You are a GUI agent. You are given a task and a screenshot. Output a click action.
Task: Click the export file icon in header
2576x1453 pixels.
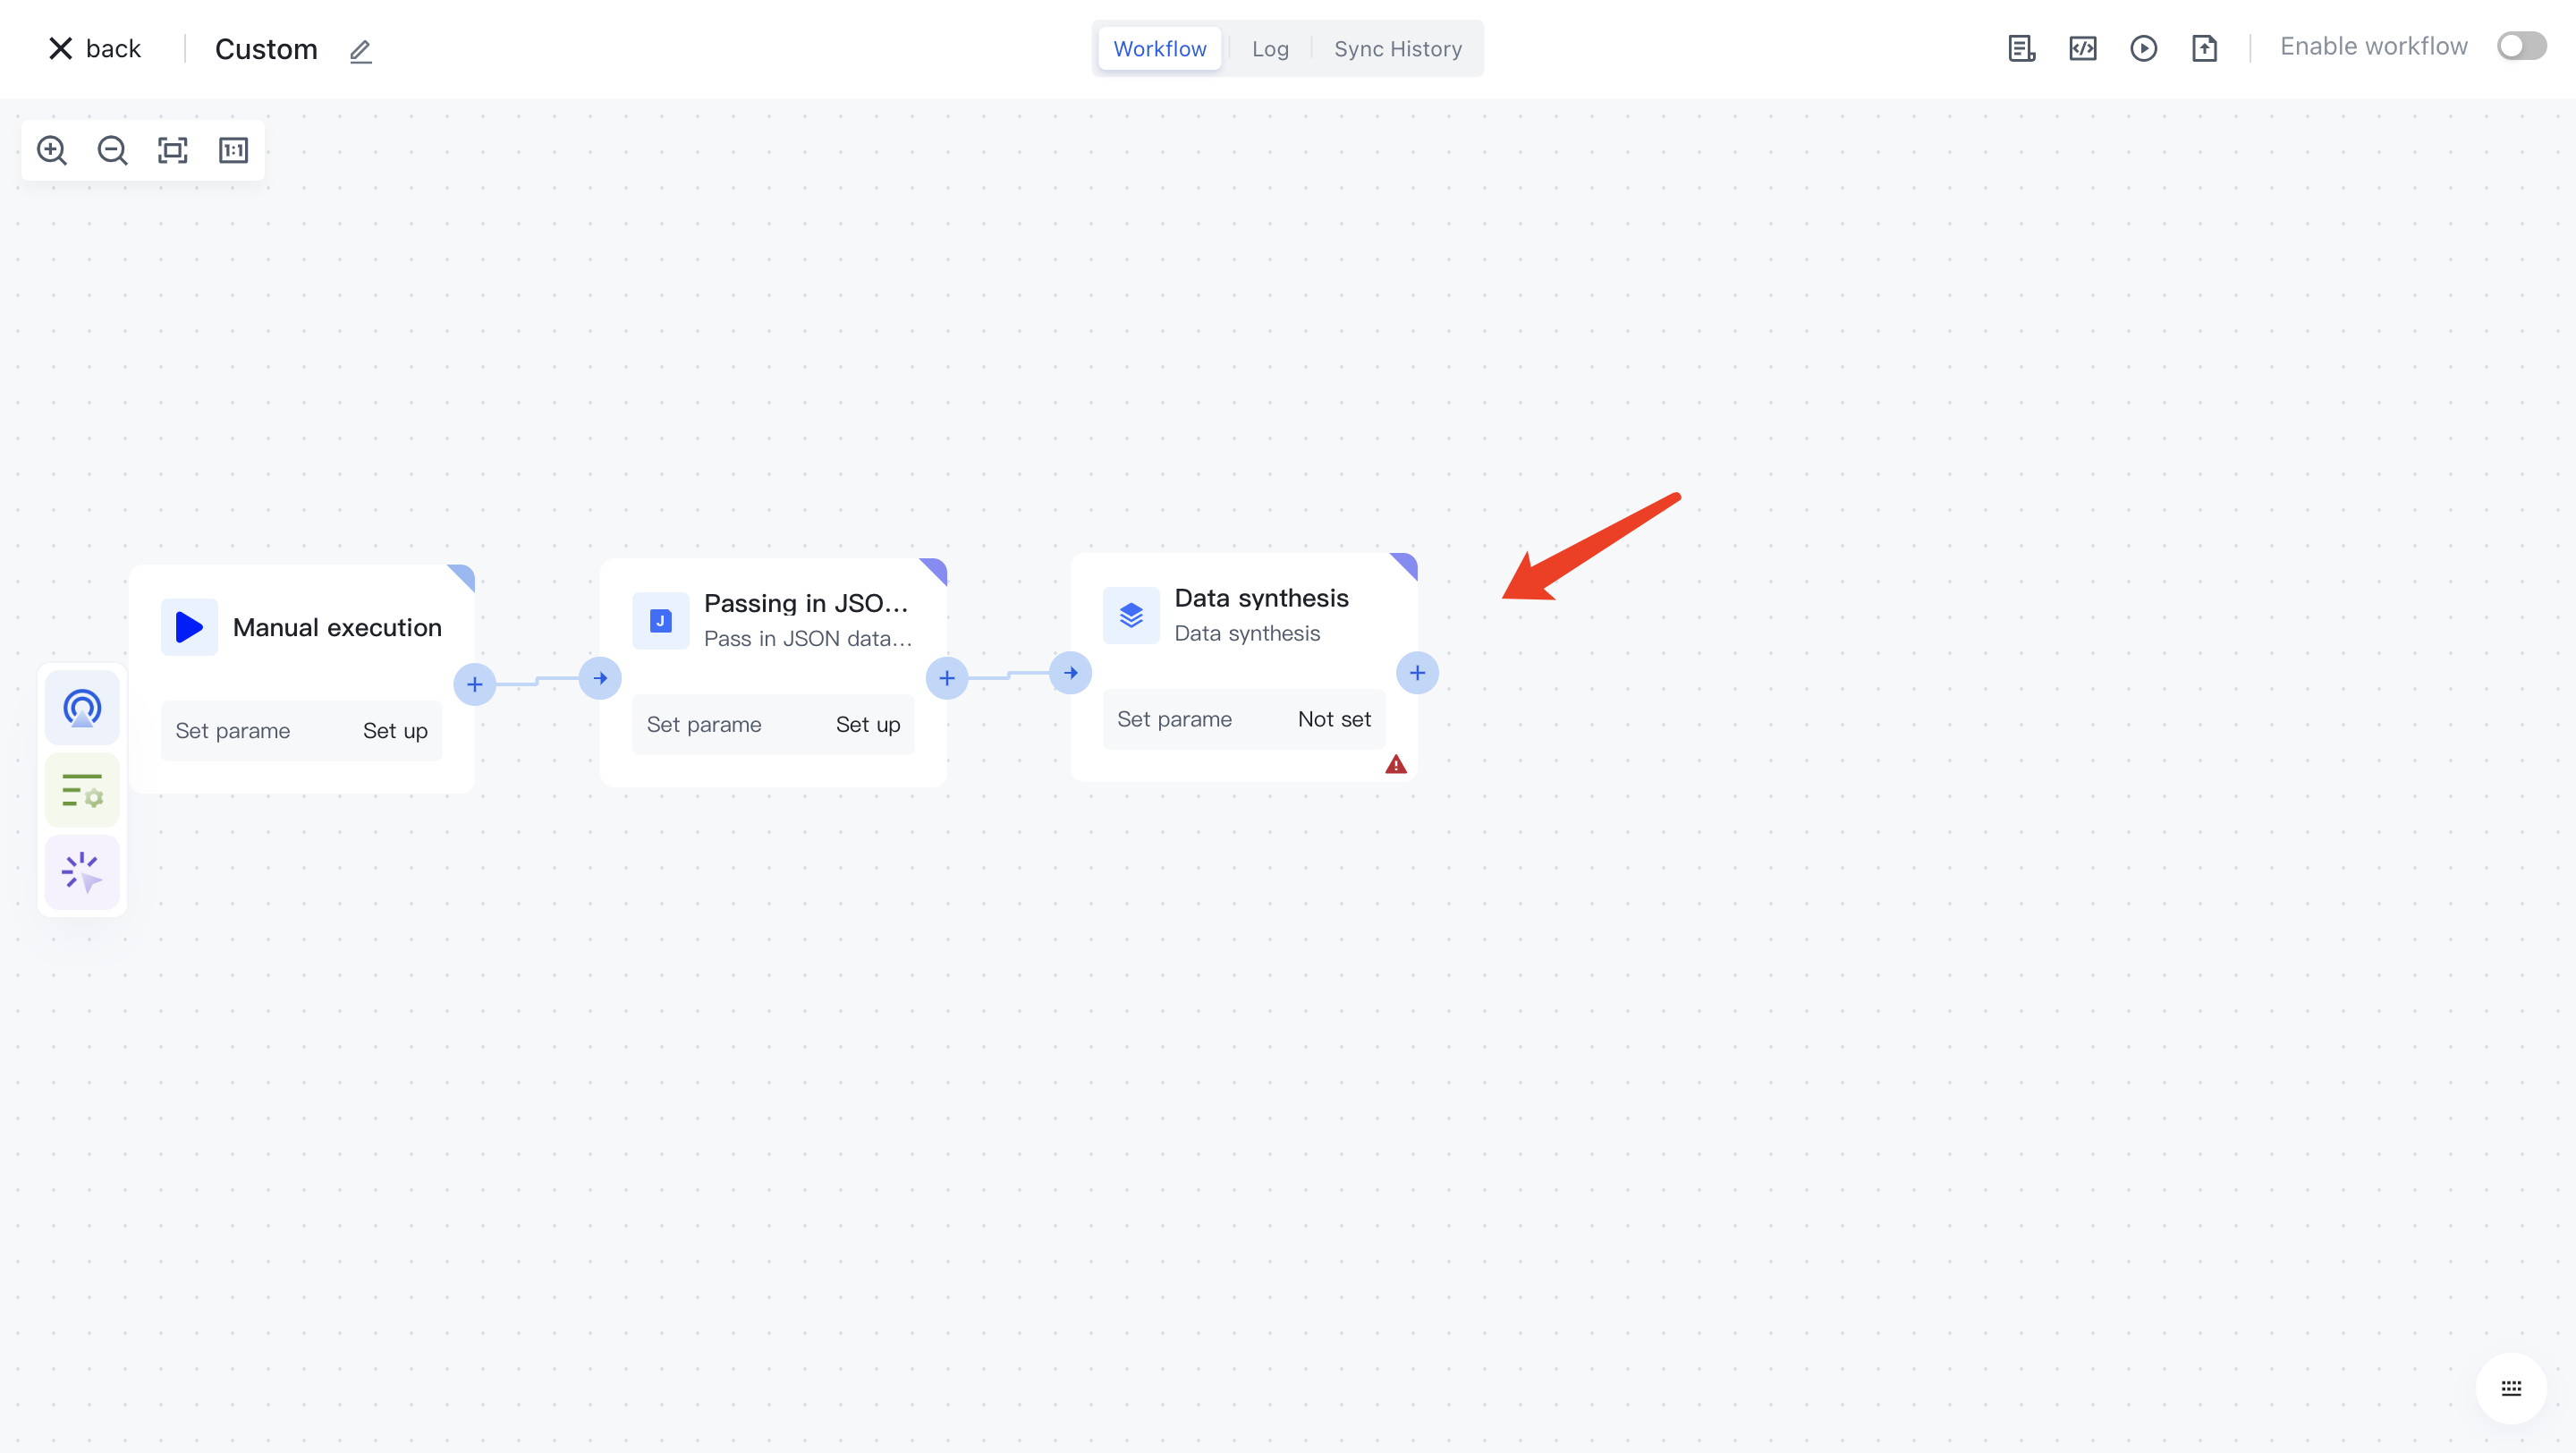pos(2204,48)
